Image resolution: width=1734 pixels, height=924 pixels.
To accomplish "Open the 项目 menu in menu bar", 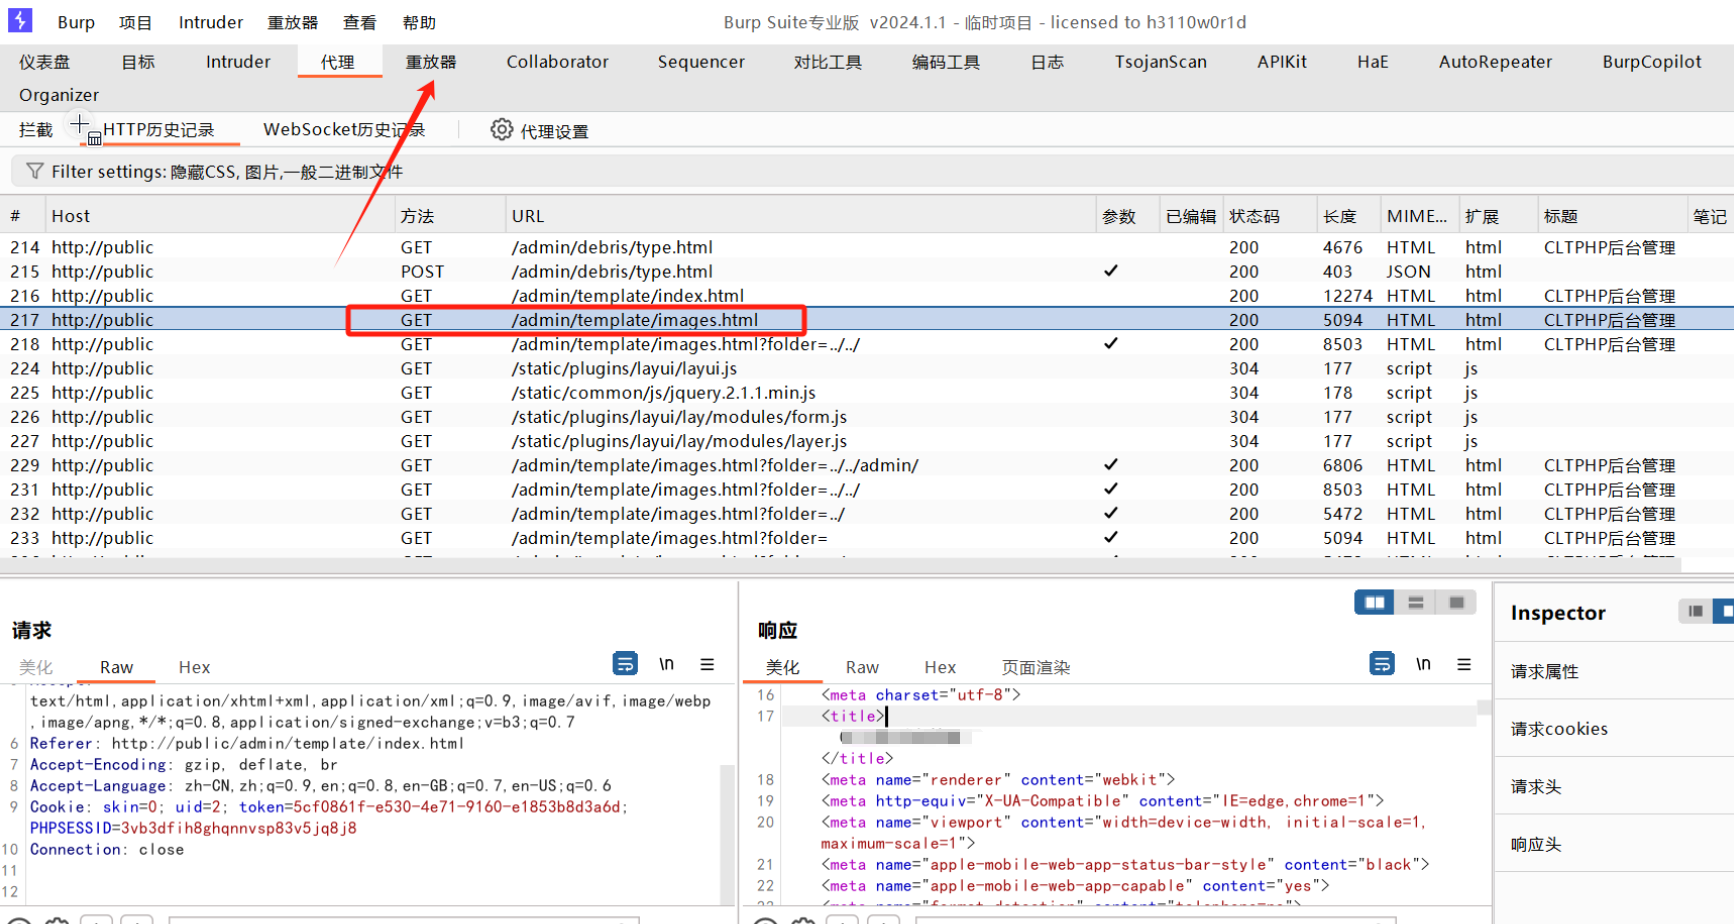I will pos(135,22).
